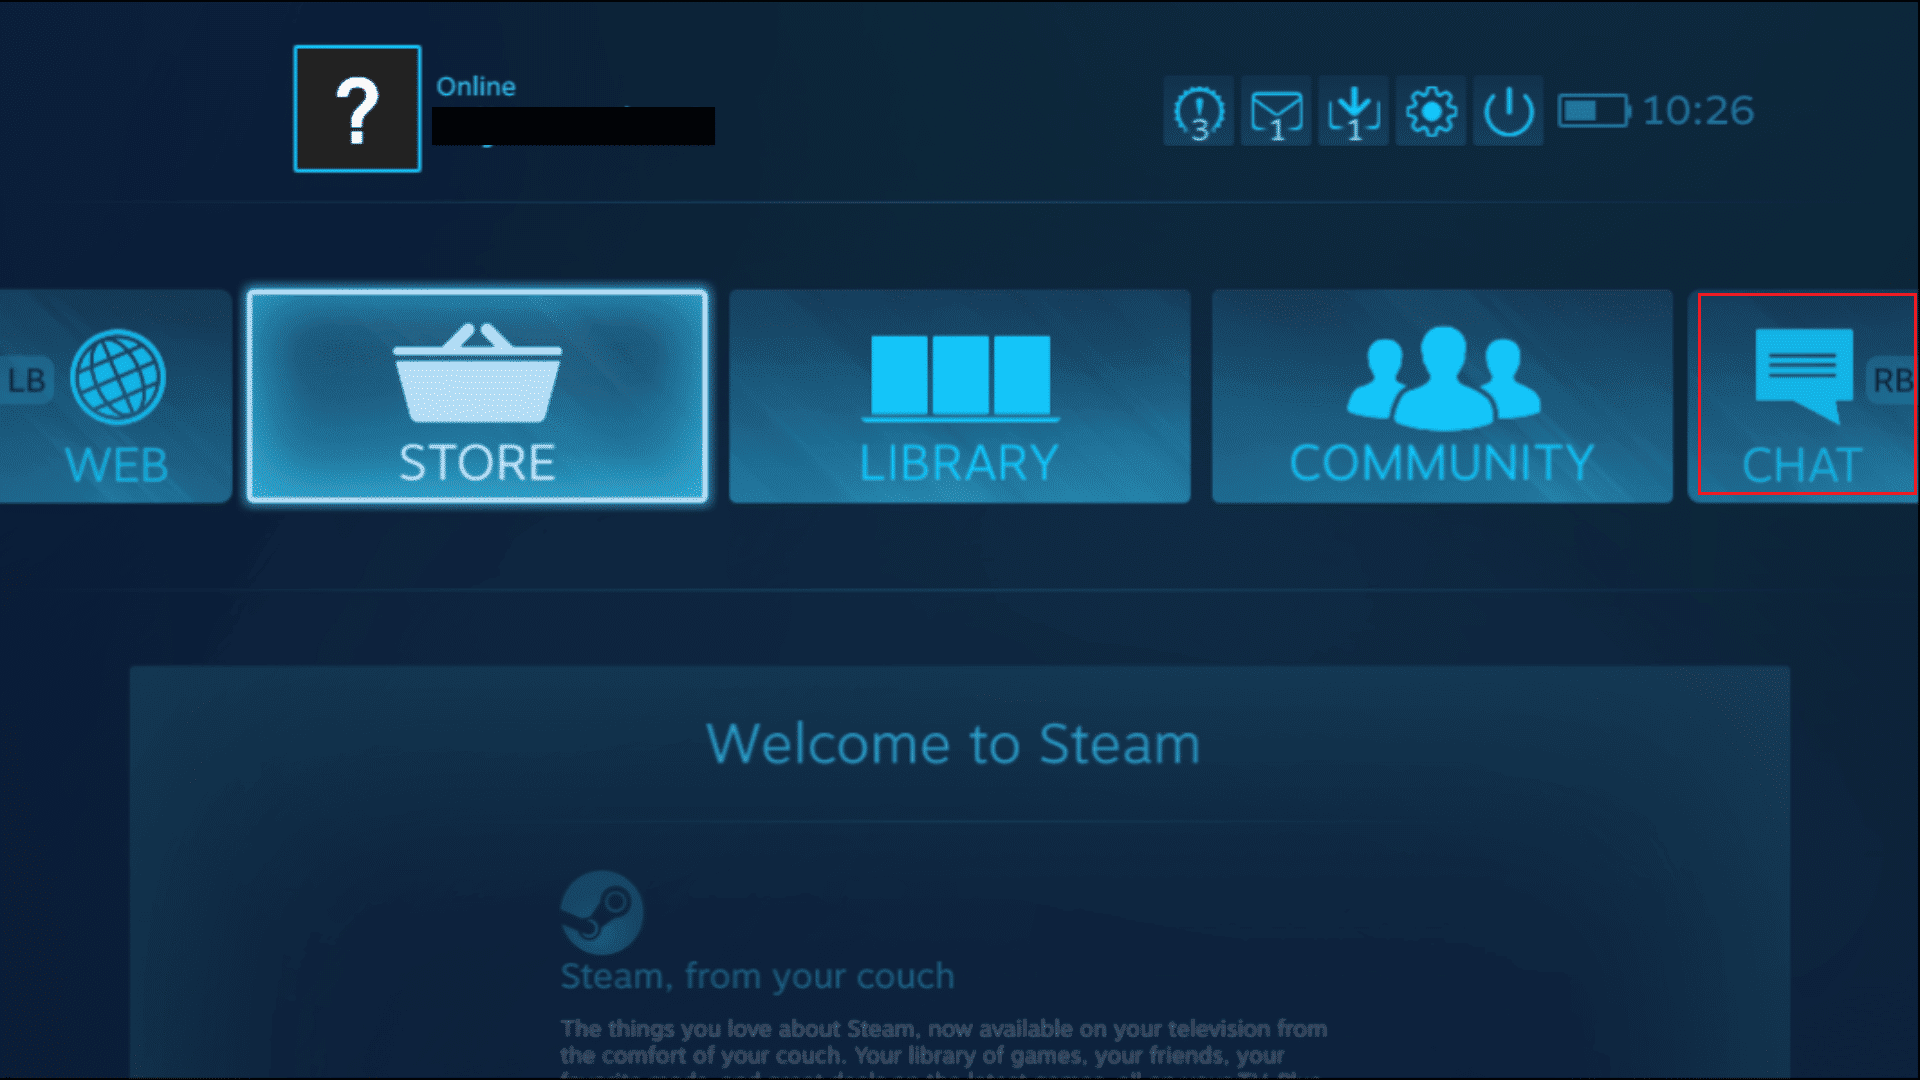Viewport: 1920px width, 1080px height.
Task: View system time display 10:26
Action: pos(1714,111)
